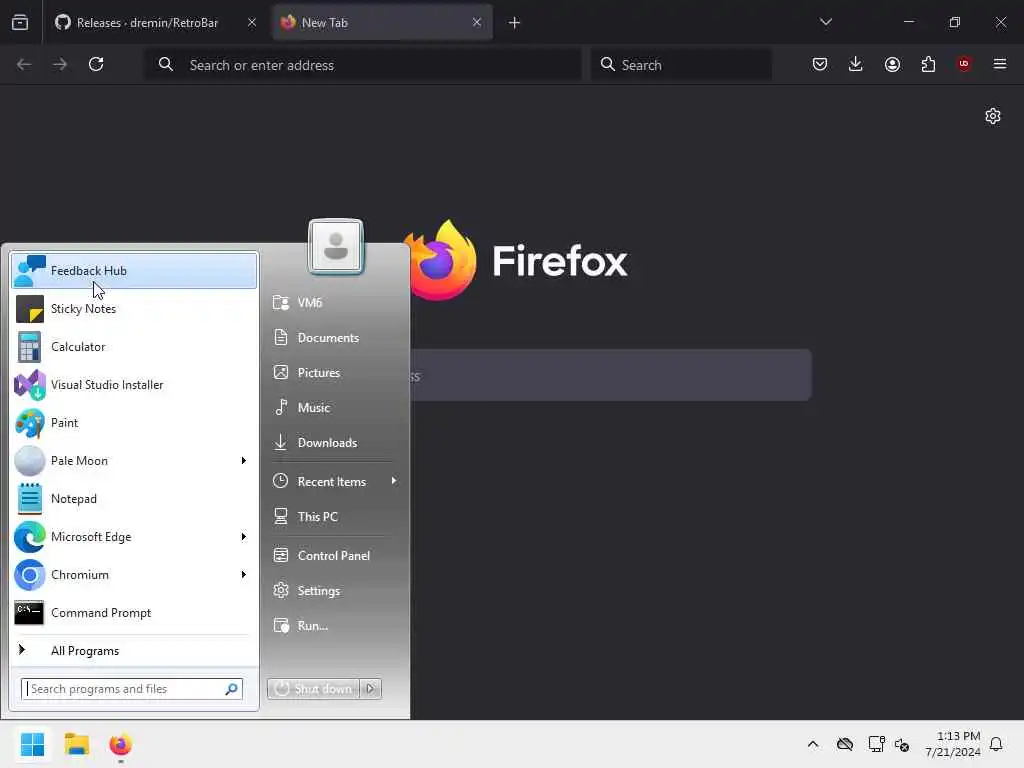Open notifications bell icon

tap(997, 744)
